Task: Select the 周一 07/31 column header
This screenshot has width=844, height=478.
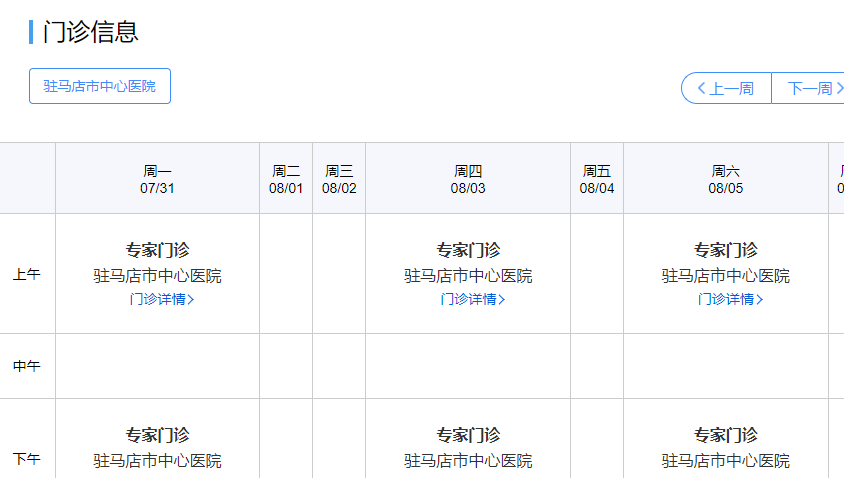Action: [x=157, y=179]
